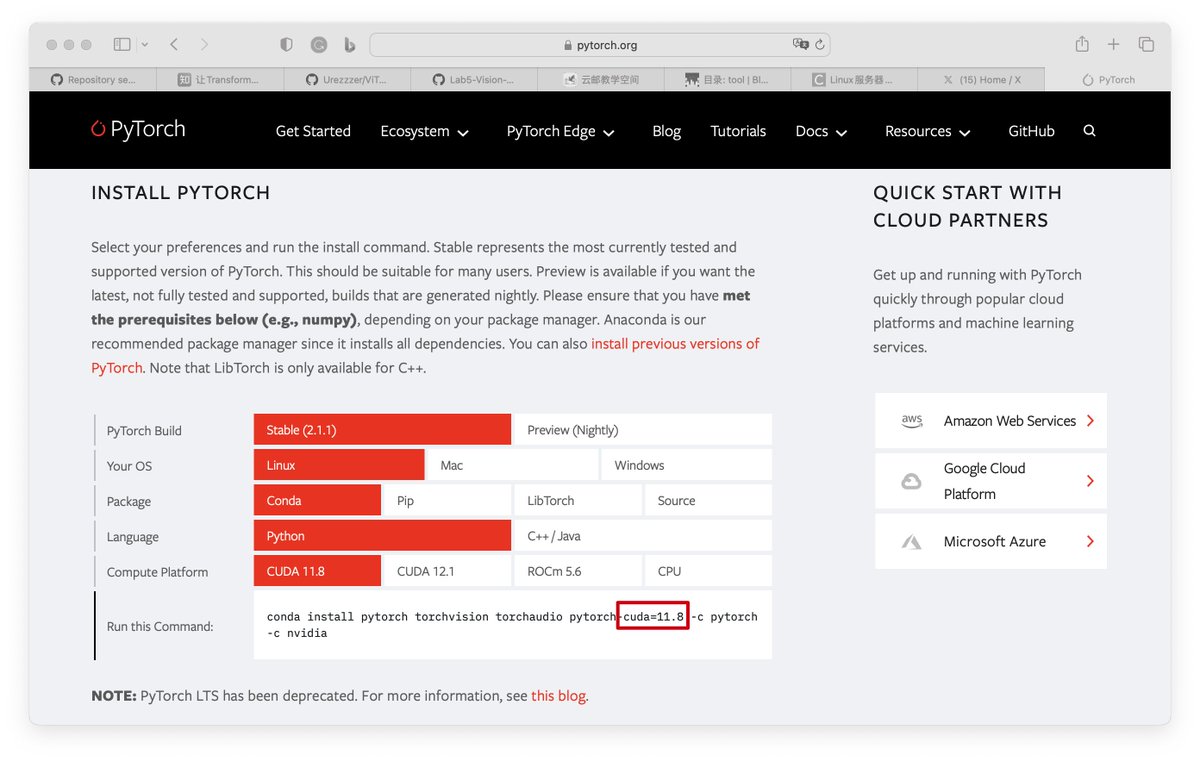Choose Linux as your OS

[x=339, y=465]
